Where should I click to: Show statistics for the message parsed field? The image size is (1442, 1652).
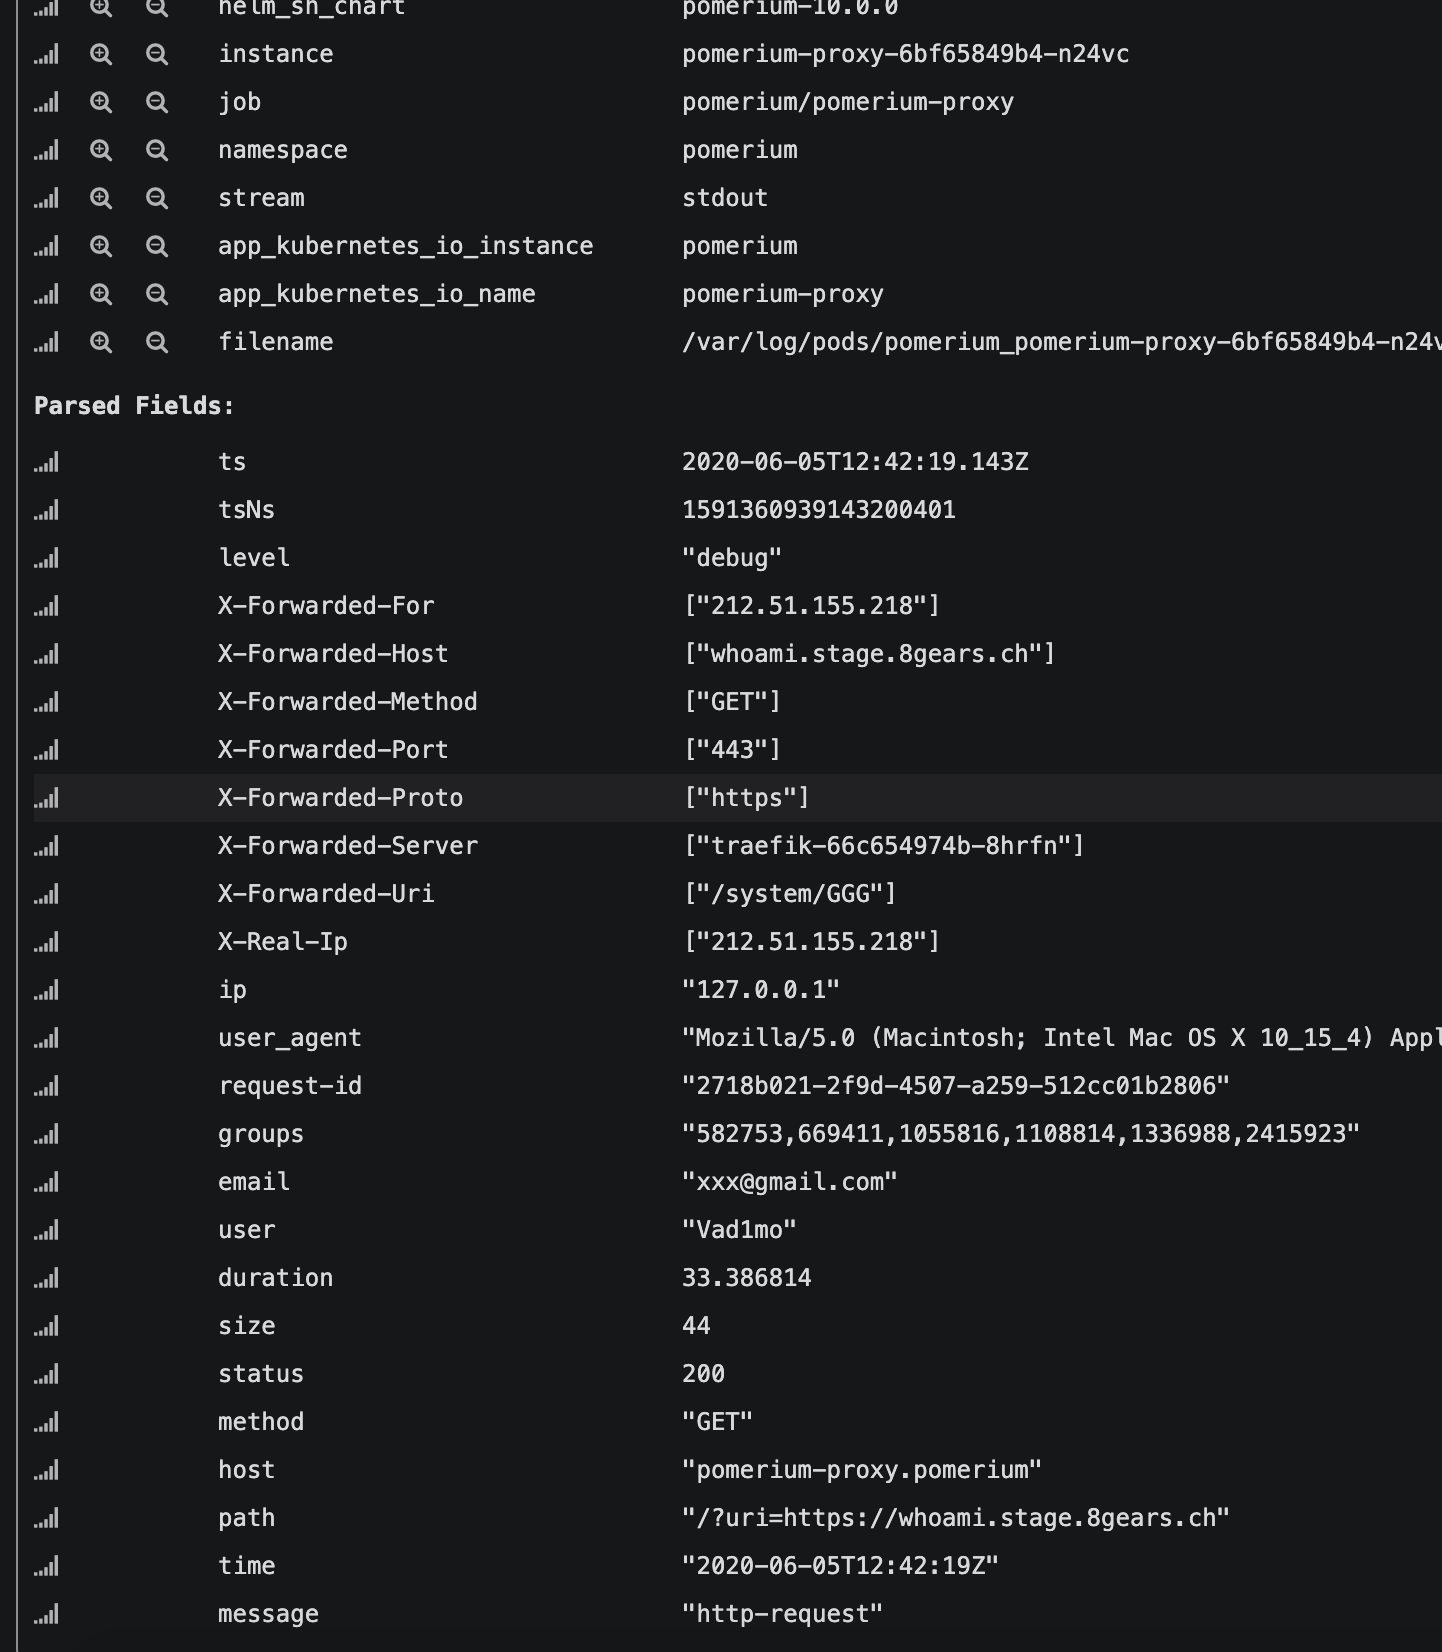point(46,1614)
